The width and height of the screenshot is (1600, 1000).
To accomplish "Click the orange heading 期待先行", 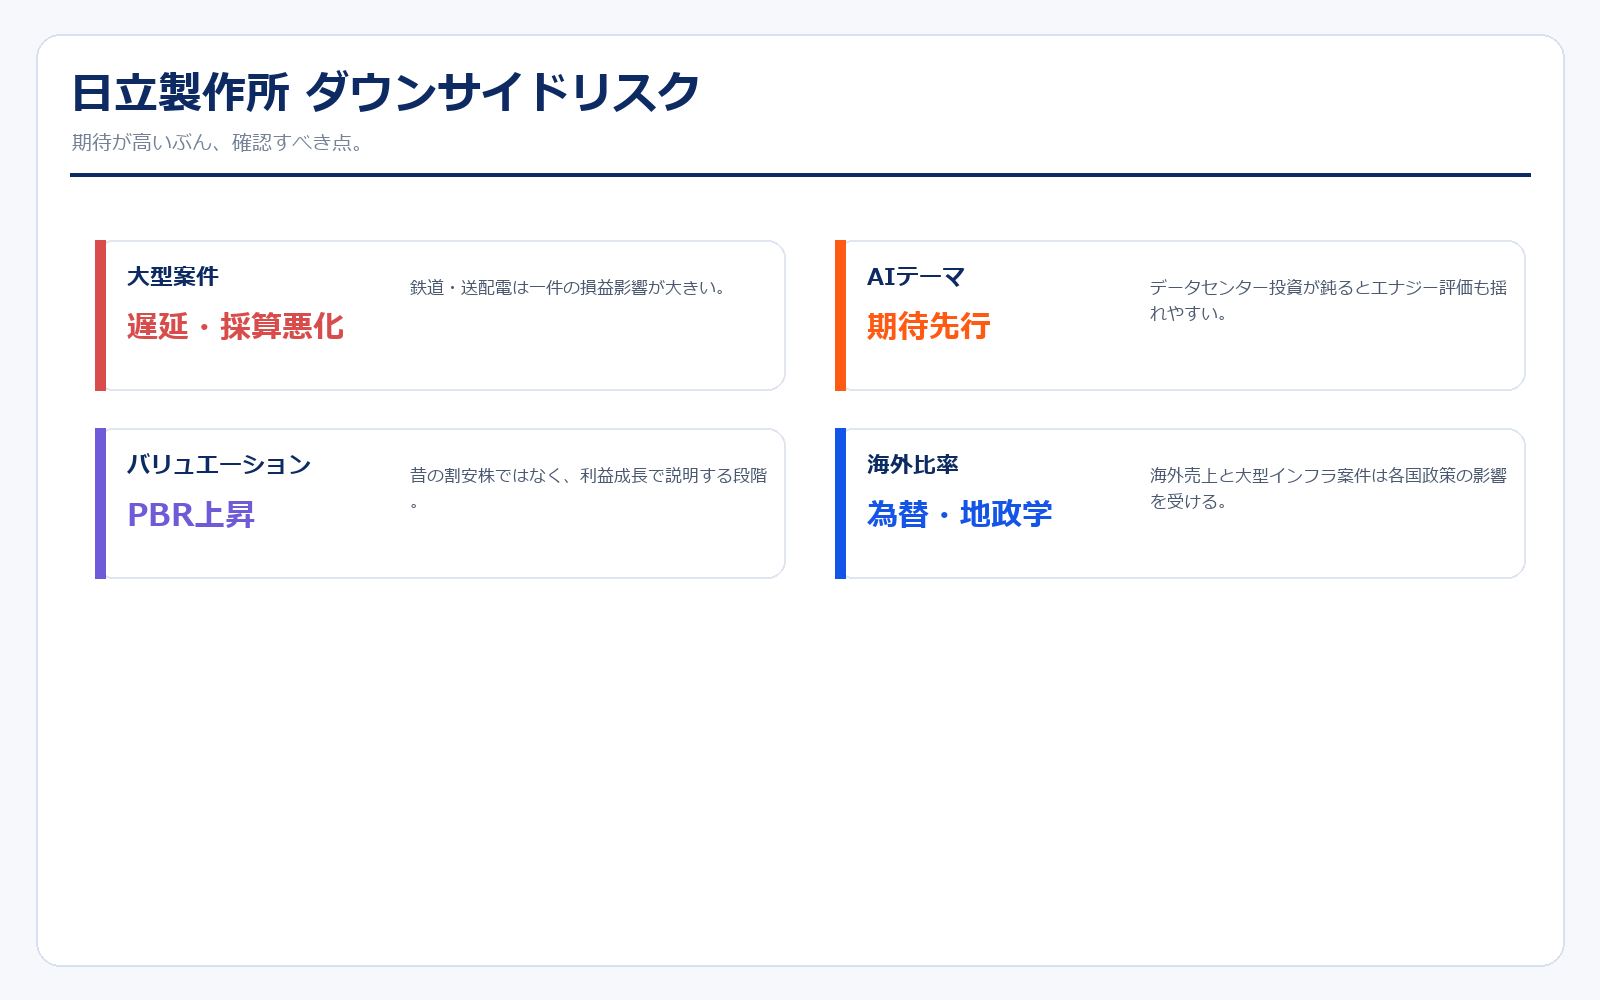I will pos(929,326).
